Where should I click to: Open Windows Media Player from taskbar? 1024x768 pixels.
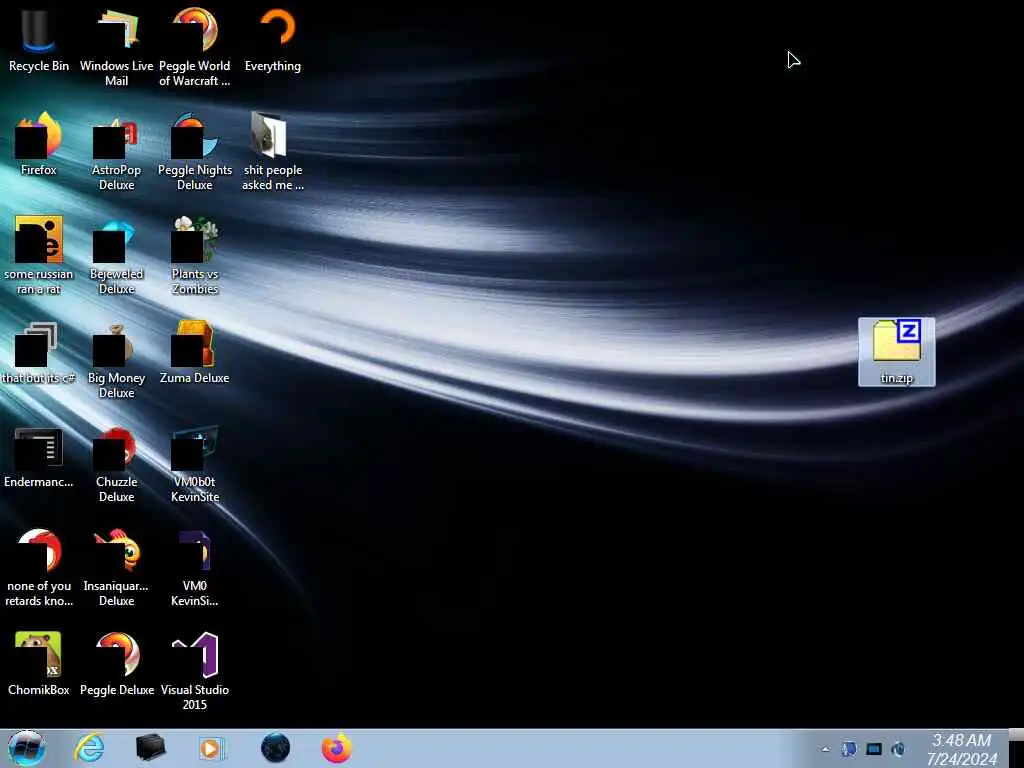point(211,748)
